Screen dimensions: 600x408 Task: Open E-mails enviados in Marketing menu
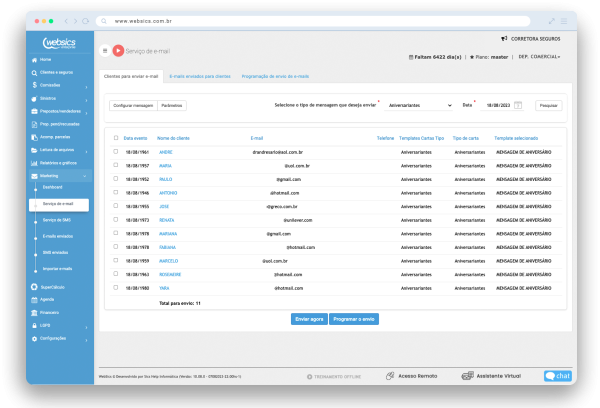tap(58, 236)
